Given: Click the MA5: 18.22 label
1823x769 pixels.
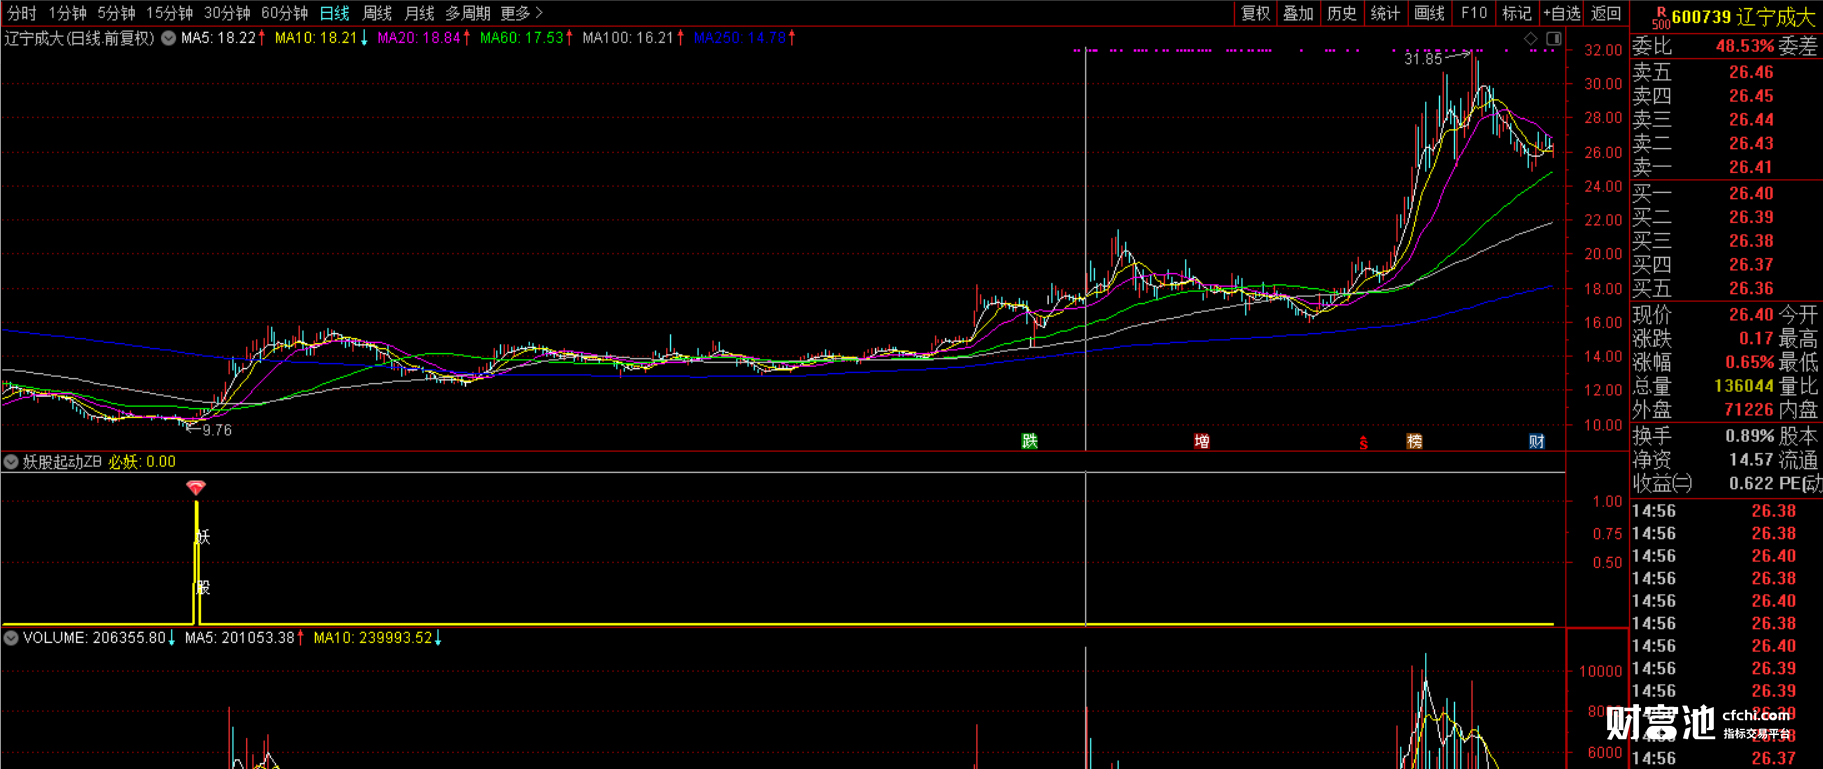Looking at the screenshot, I should click(223, 38).
